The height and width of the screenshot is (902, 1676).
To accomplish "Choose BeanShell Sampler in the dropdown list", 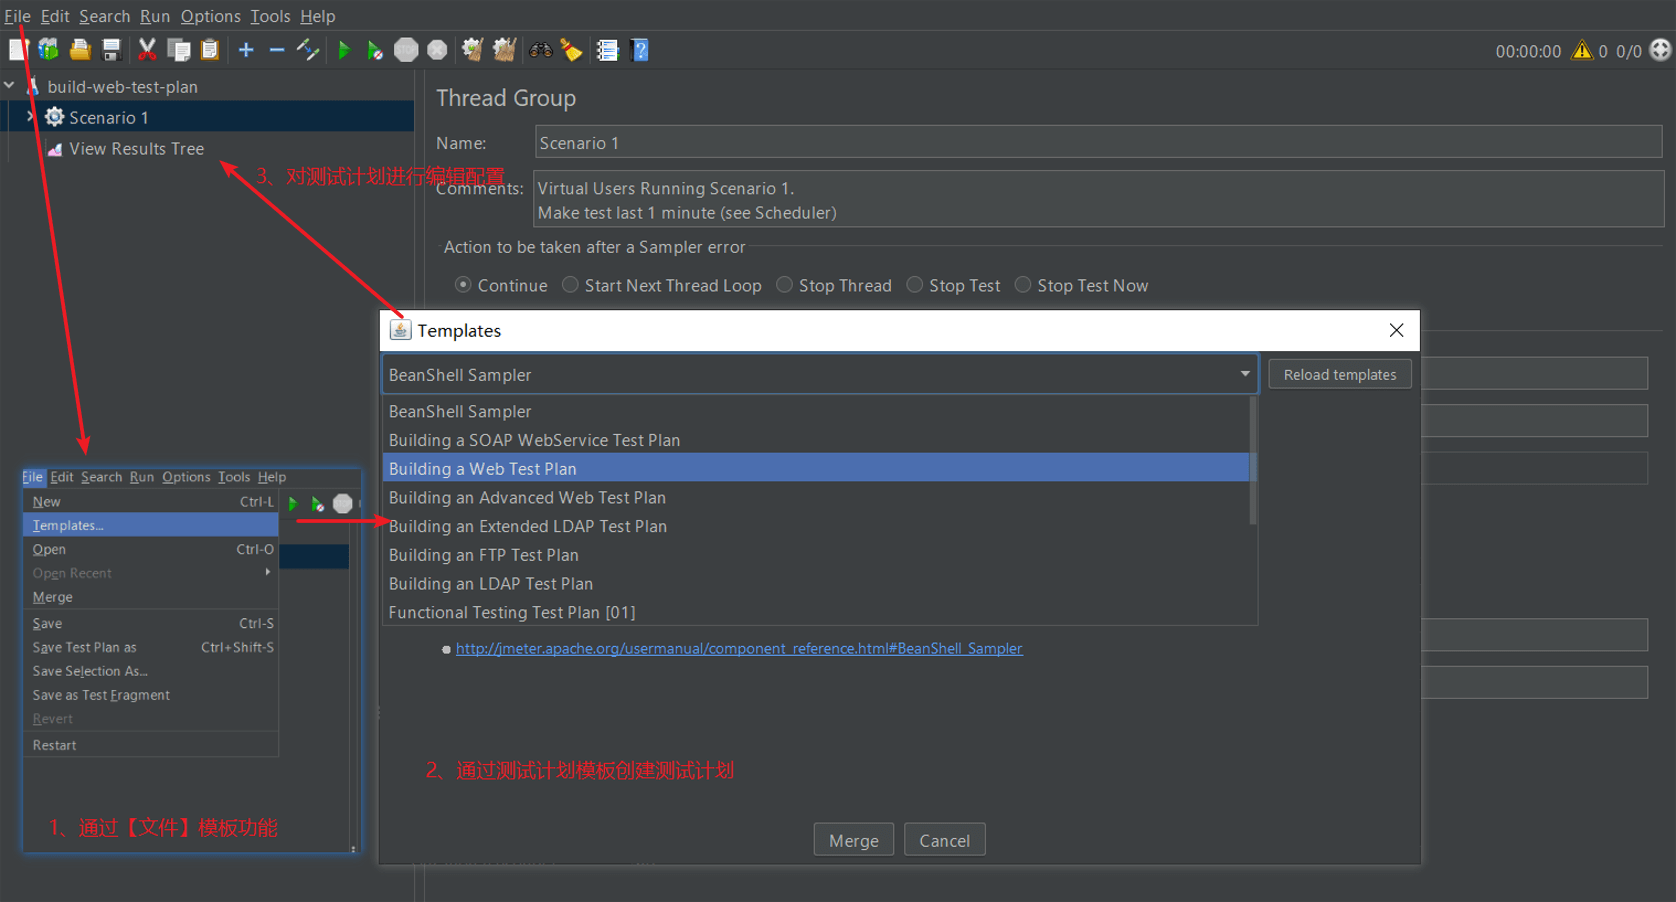I will [816, 411].
